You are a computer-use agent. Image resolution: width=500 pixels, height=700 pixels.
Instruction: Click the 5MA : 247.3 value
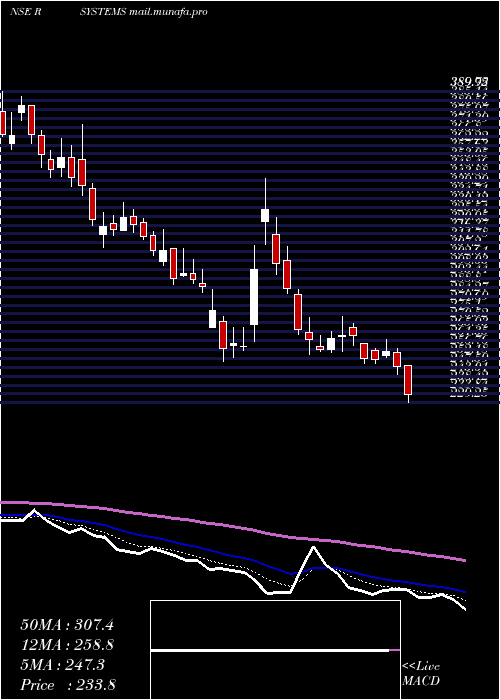pos(62,665)
